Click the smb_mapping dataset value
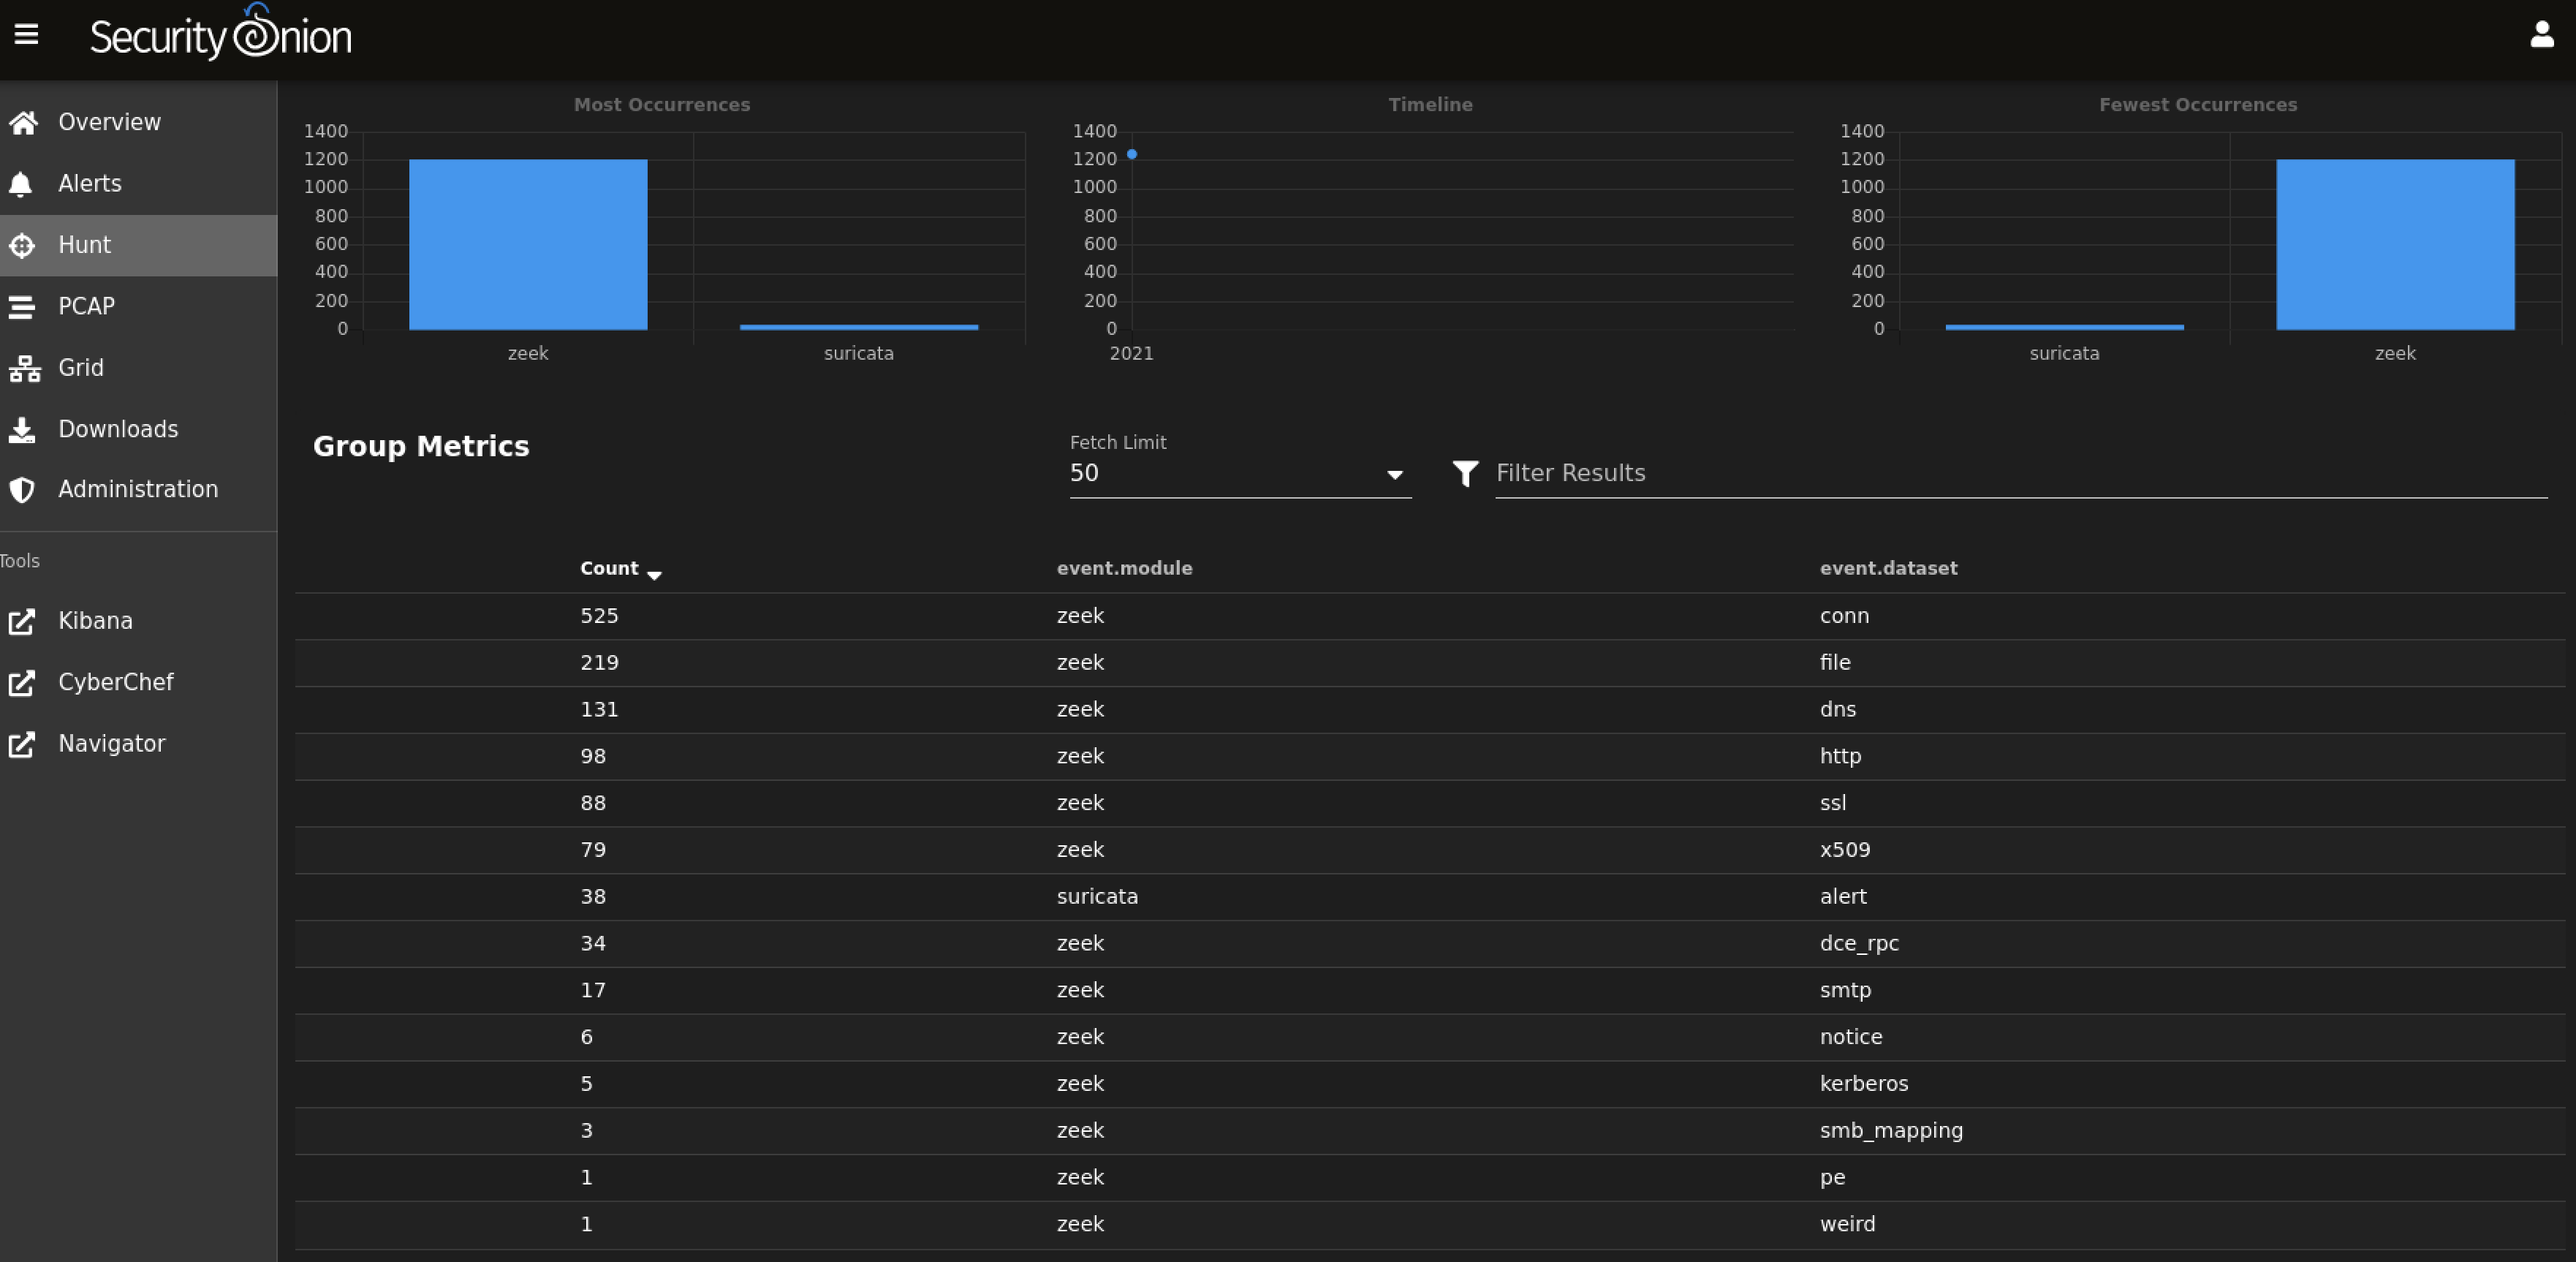The width and height of the screenshot is (2576, 1262). point(1891,1131)
